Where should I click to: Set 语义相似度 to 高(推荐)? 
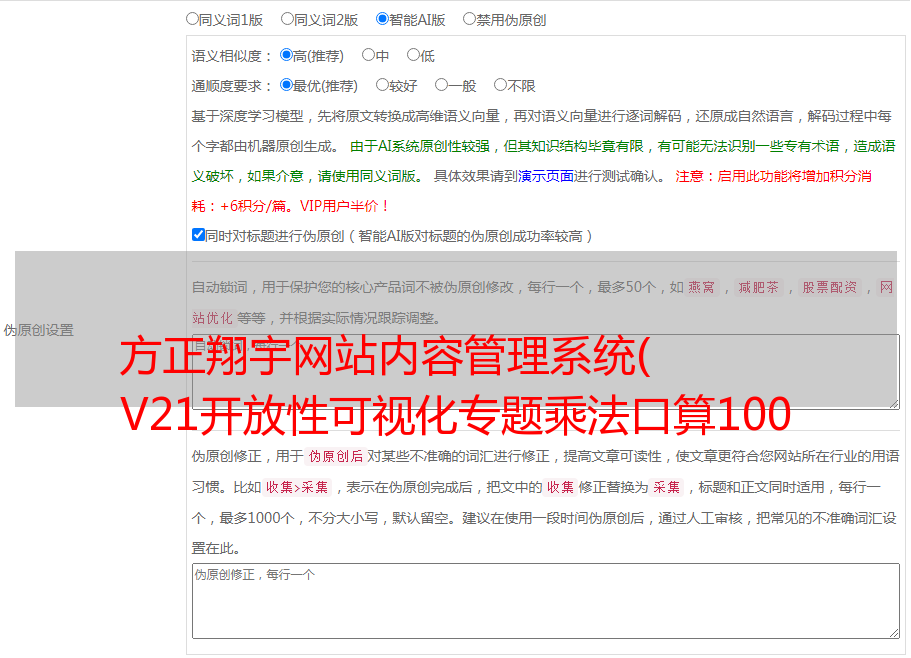286,55
